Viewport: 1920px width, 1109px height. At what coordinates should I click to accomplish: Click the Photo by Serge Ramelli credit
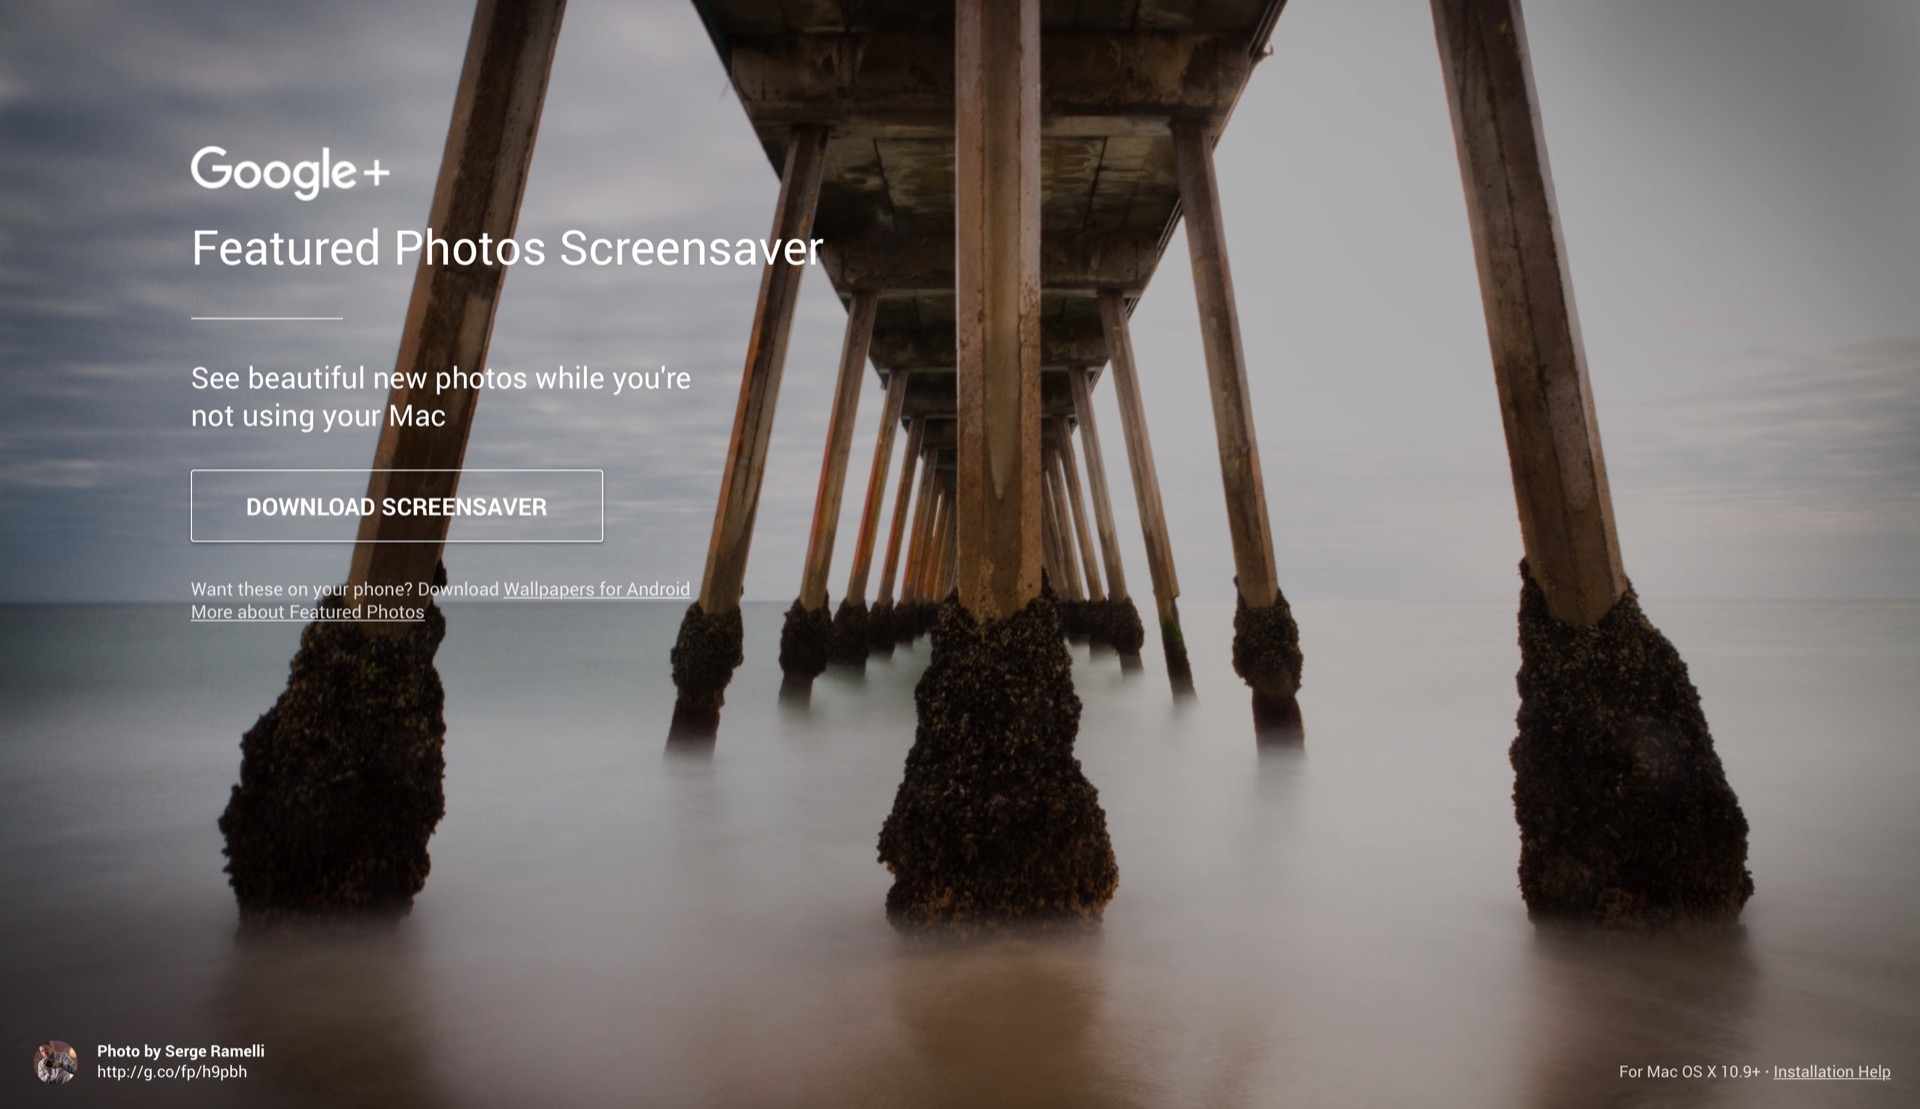click(180, 1051)
